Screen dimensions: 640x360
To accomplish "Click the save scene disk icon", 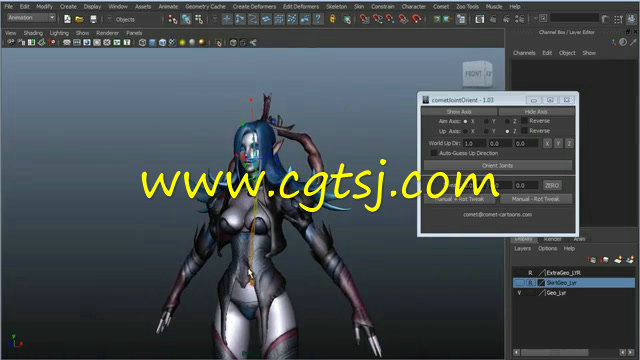I will pyautogui.click(x=93, y=19).
